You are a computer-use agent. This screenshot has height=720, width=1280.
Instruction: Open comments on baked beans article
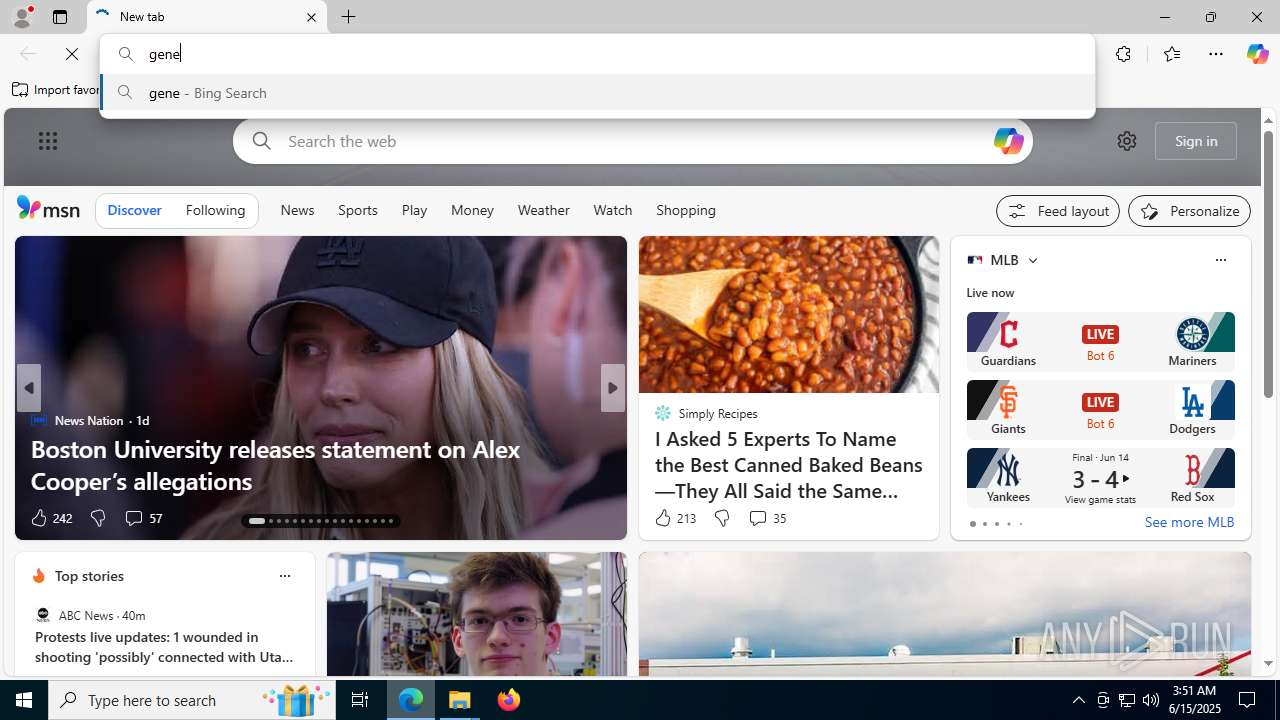pos(767,518)
